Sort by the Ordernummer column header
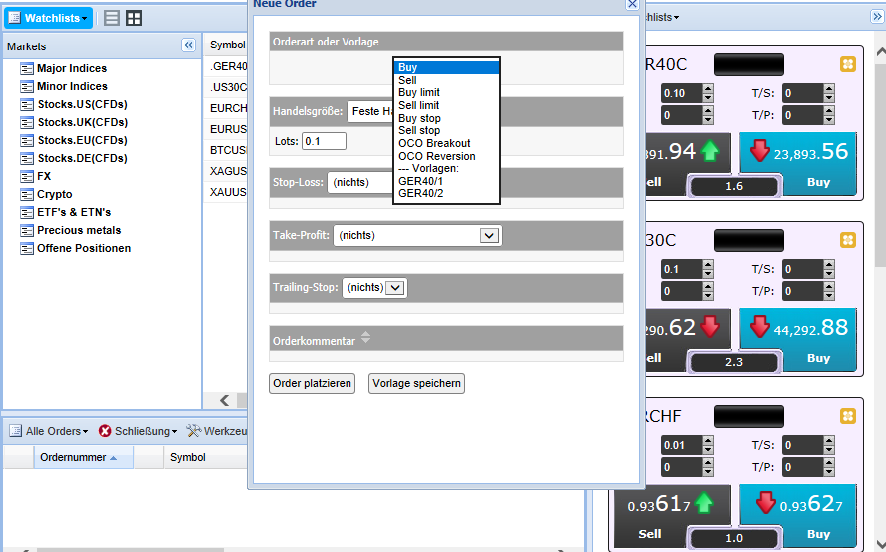This screenshot has height=552, width=886. pyautogui.click(x=77, y=457)
